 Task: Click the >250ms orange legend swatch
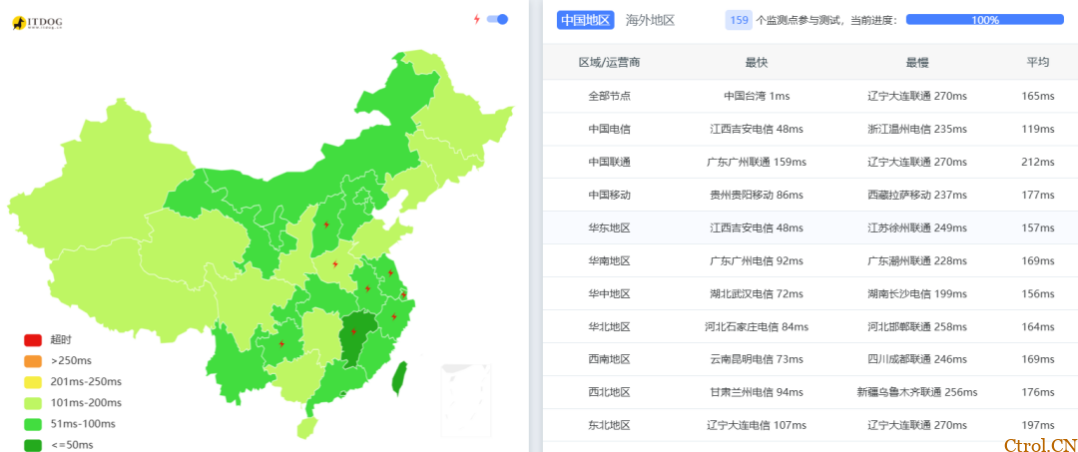point(34,360)
